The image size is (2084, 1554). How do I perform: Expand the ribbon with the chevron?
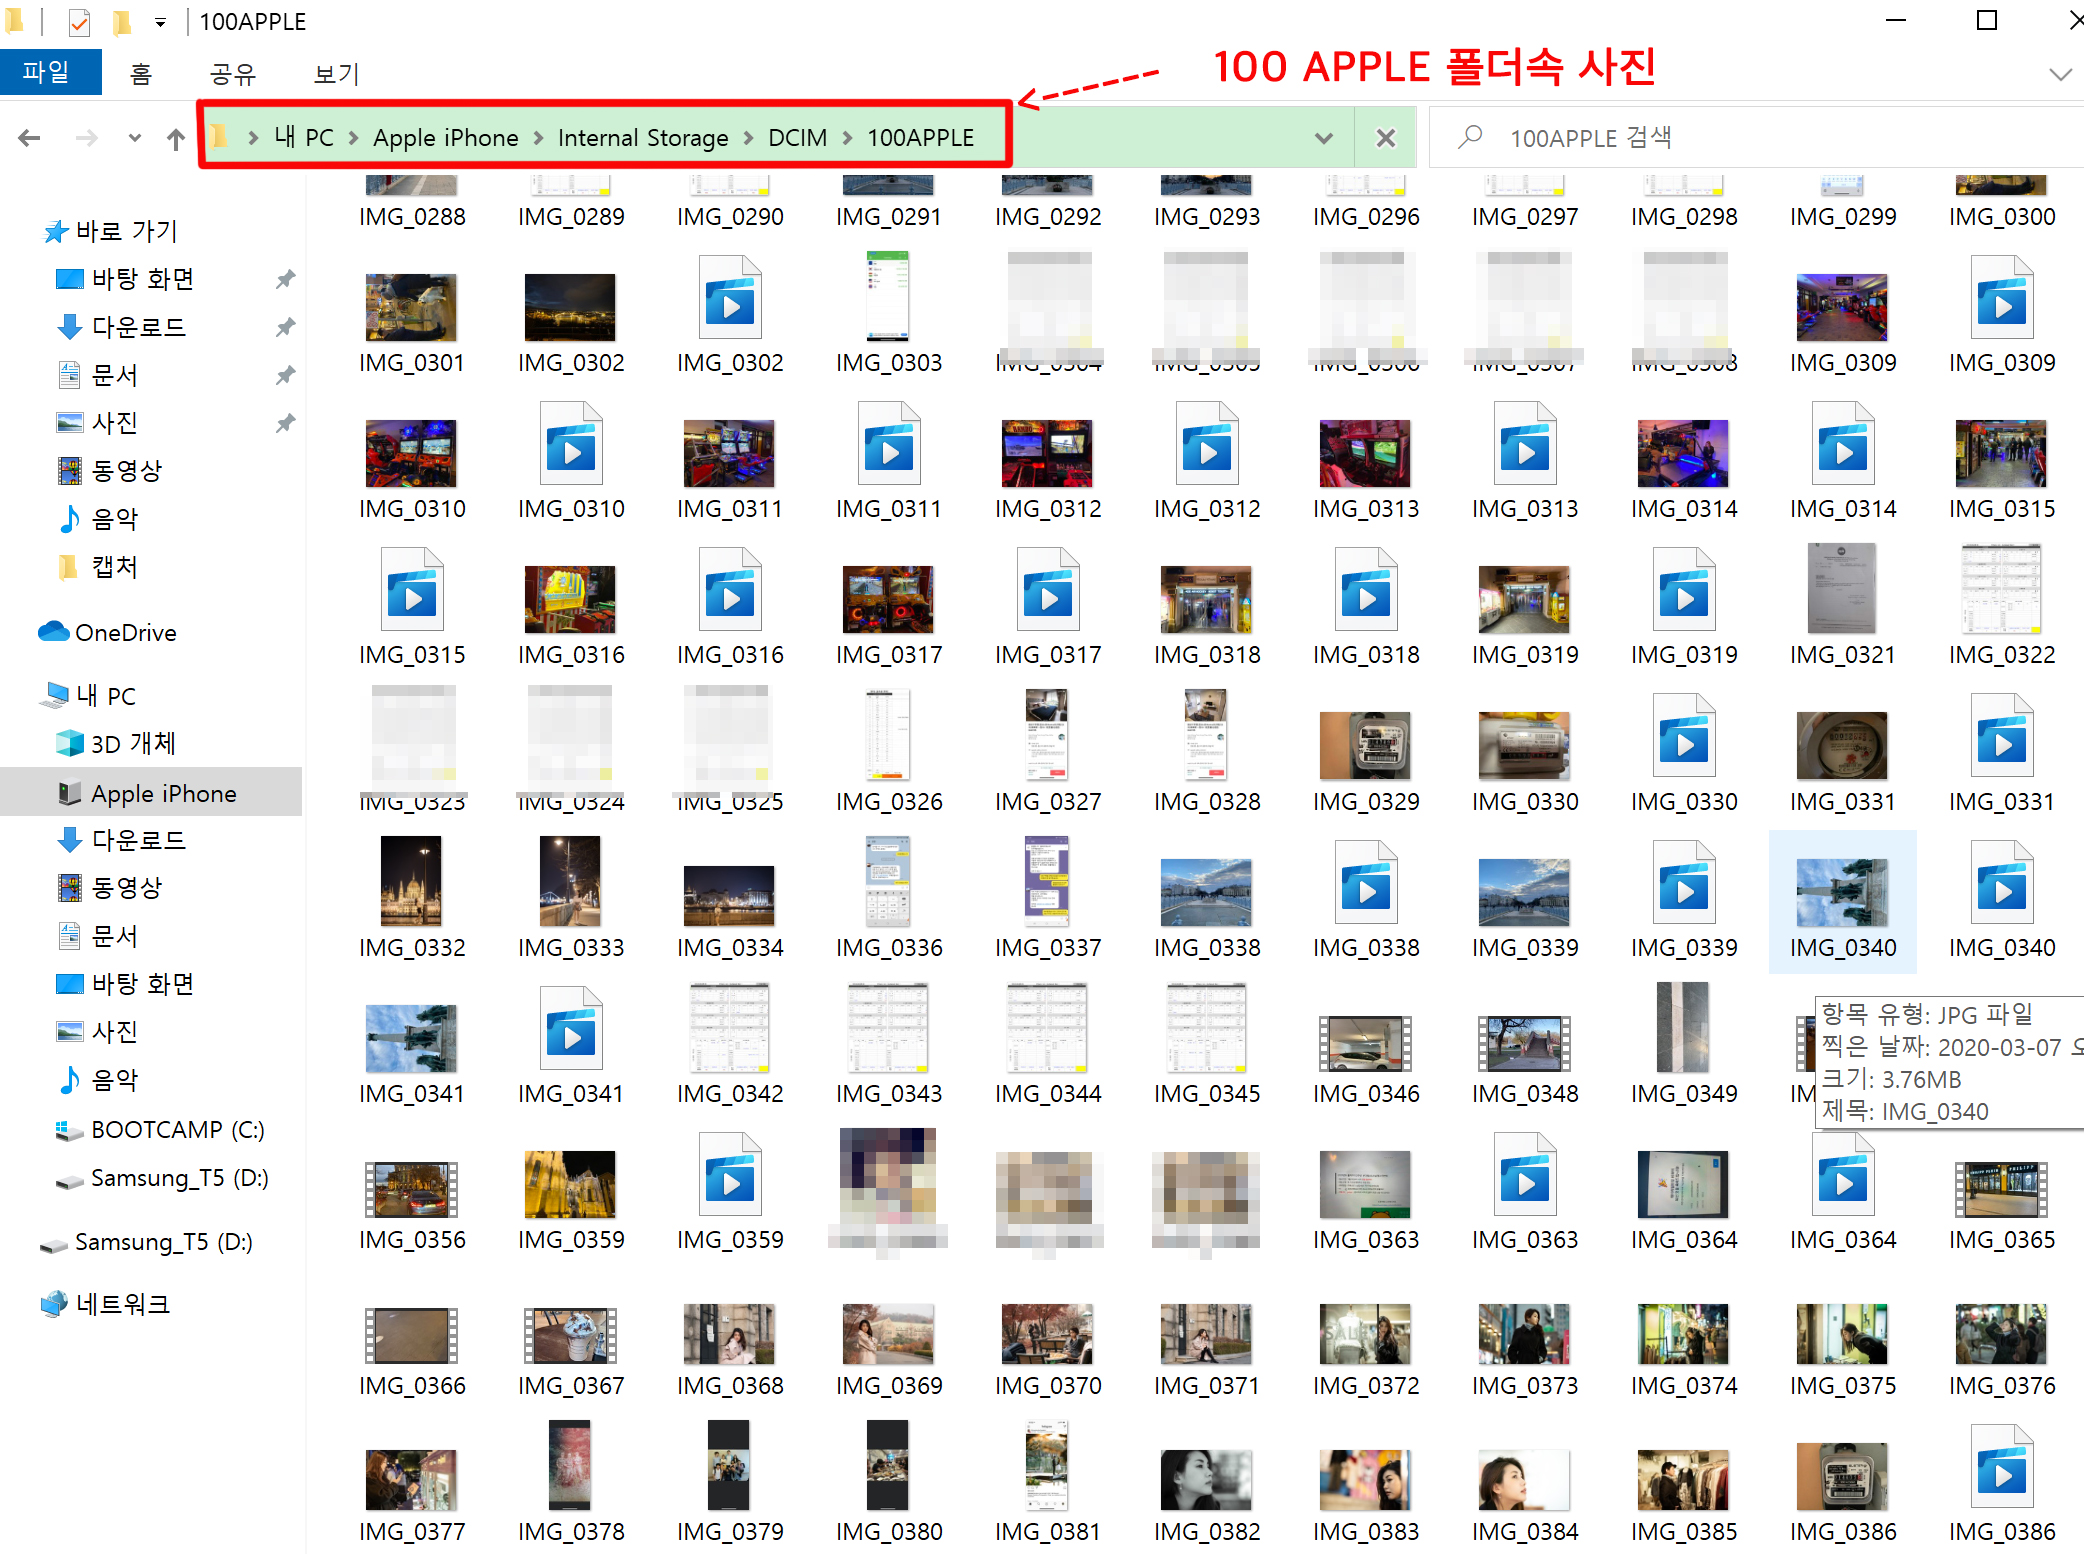[2060, 74]
